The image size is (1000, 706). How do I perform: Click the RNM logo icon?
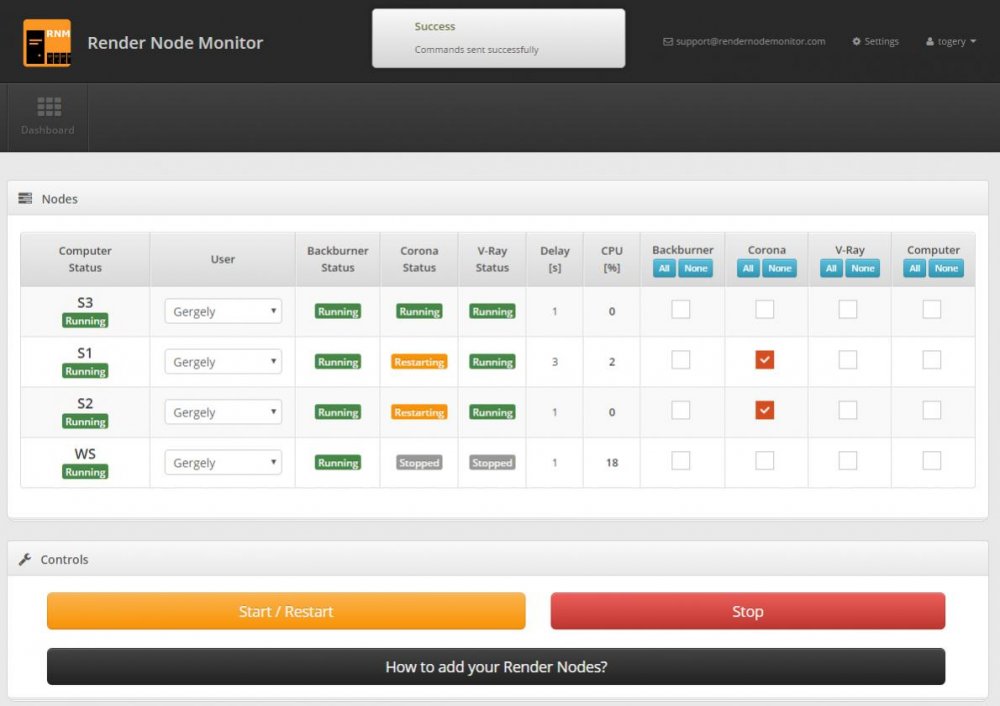coord(47,42)
